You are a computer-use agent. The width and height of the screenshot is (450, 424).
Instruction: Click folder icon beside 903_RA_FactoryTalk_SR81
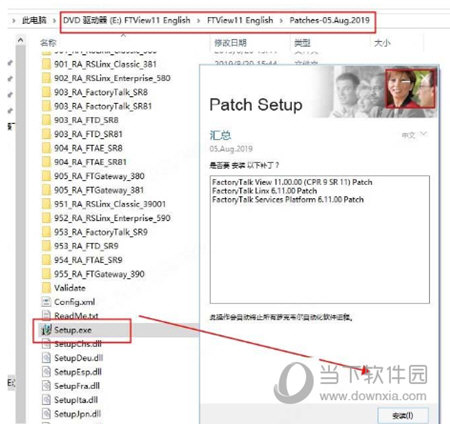(x=46, y=106)
